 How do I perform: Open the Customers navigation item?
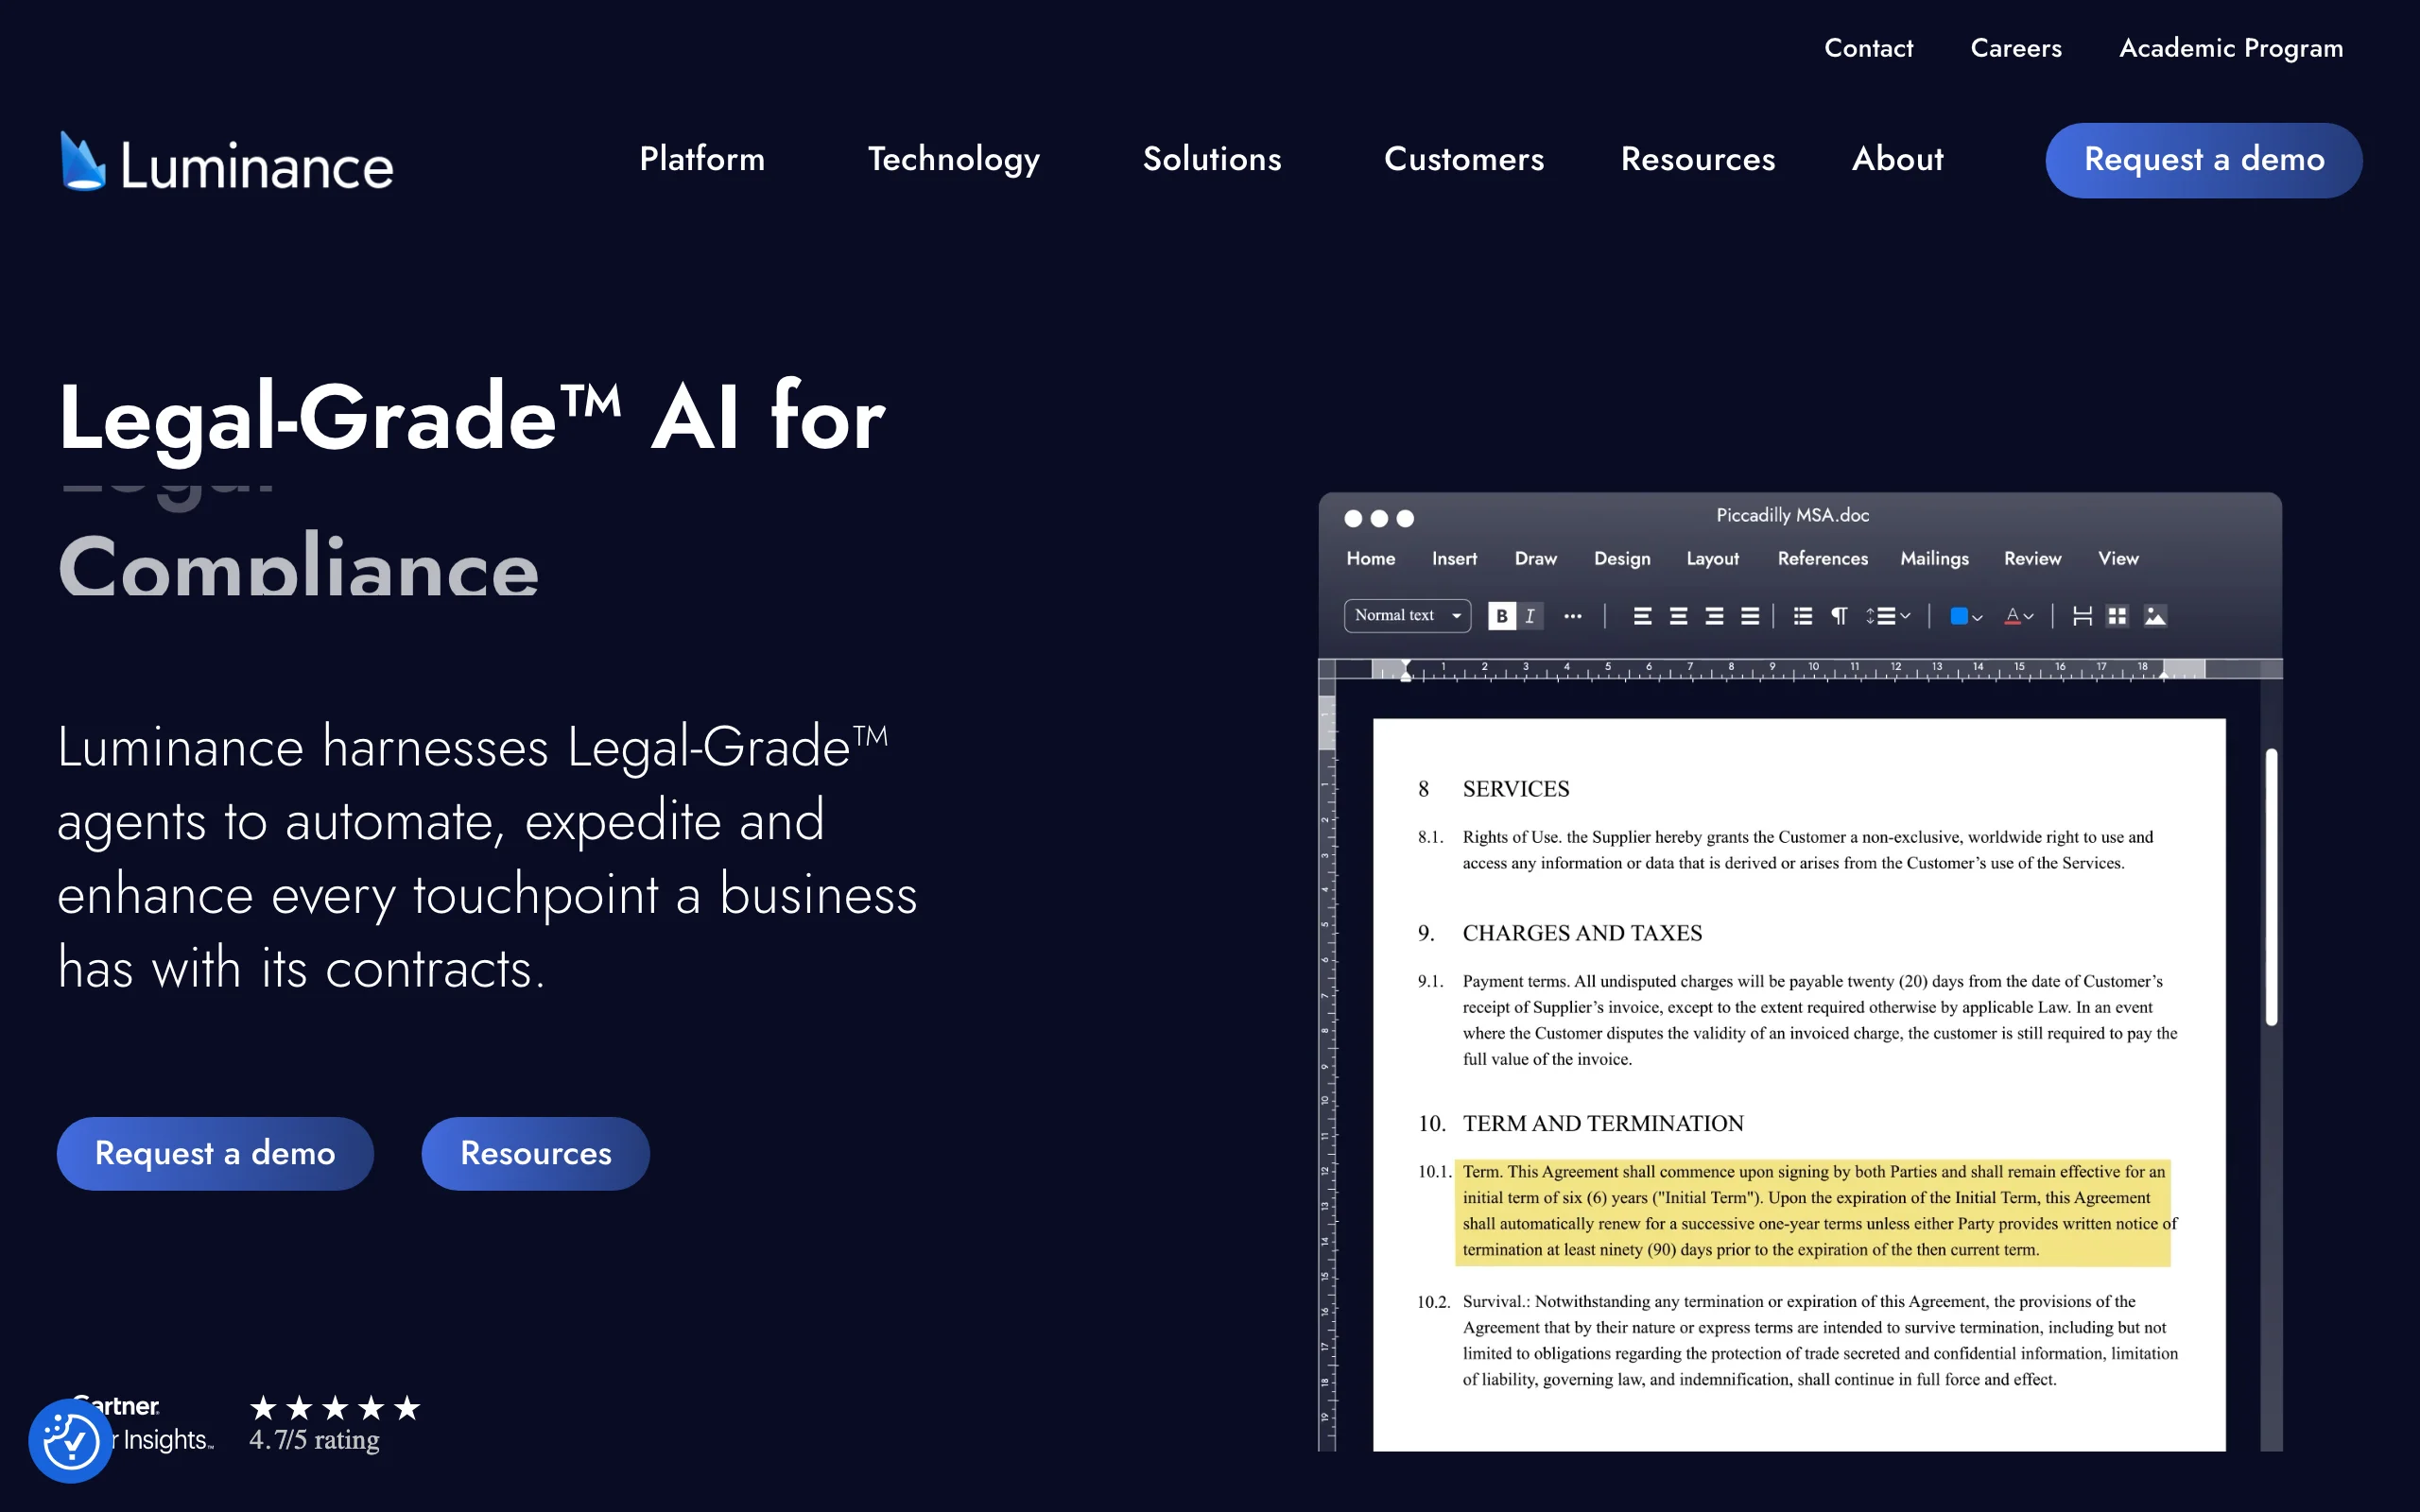click(1464, 159)
